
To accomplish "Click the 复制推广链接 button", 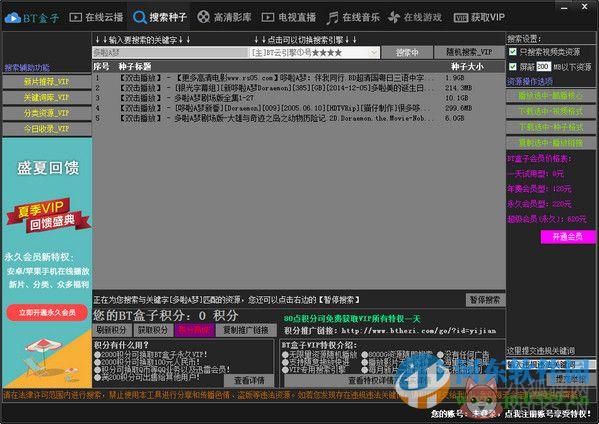I will 246,330.
